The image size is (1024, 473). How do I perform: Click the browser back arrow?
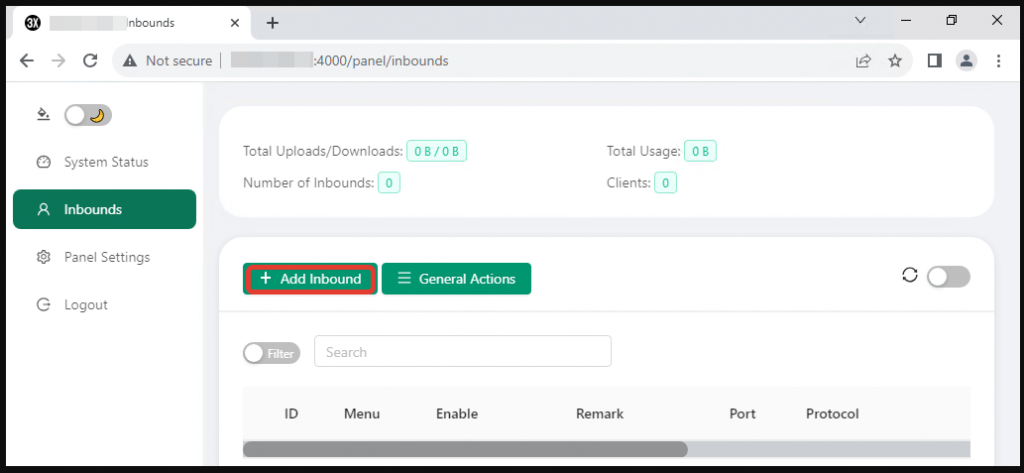pos(27,61)
